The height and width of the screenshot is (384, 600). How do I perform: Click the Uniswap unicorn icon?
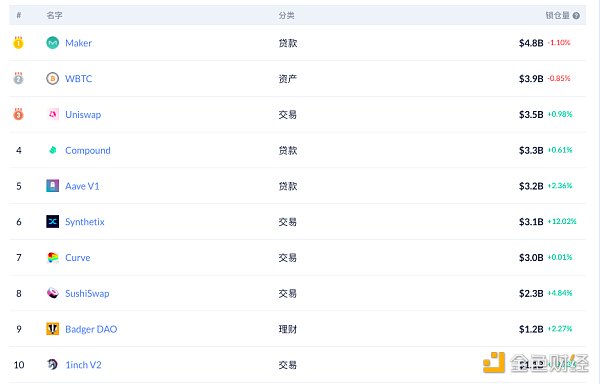click(52, 114)
